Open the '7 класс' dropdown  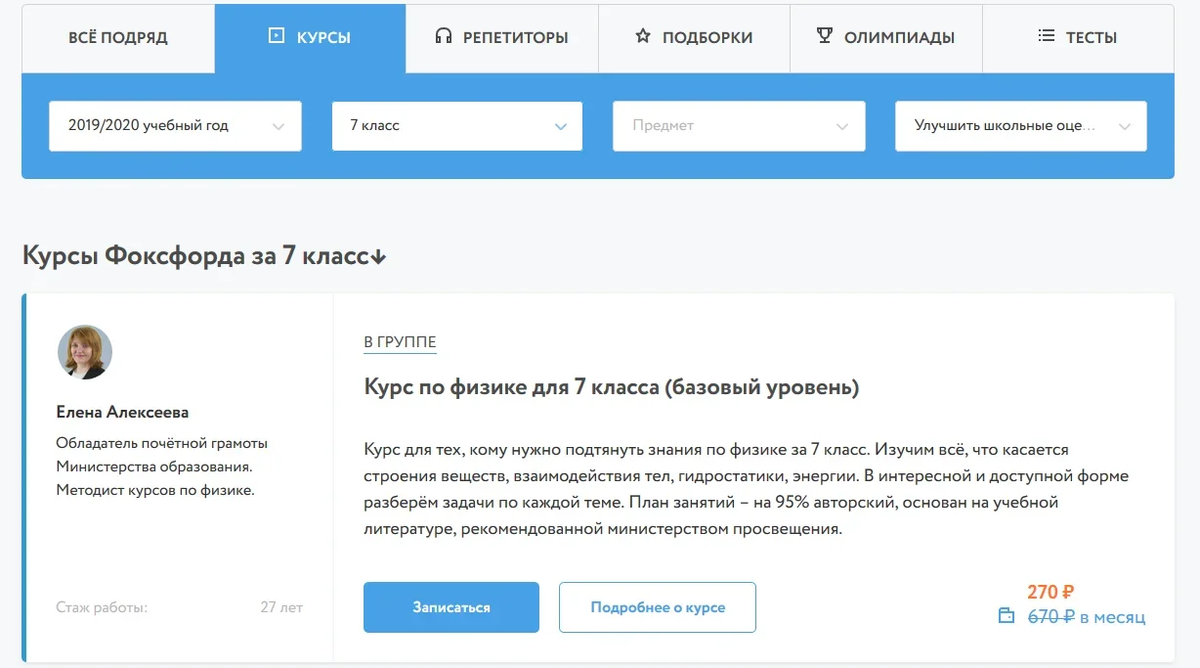(457, 126)
